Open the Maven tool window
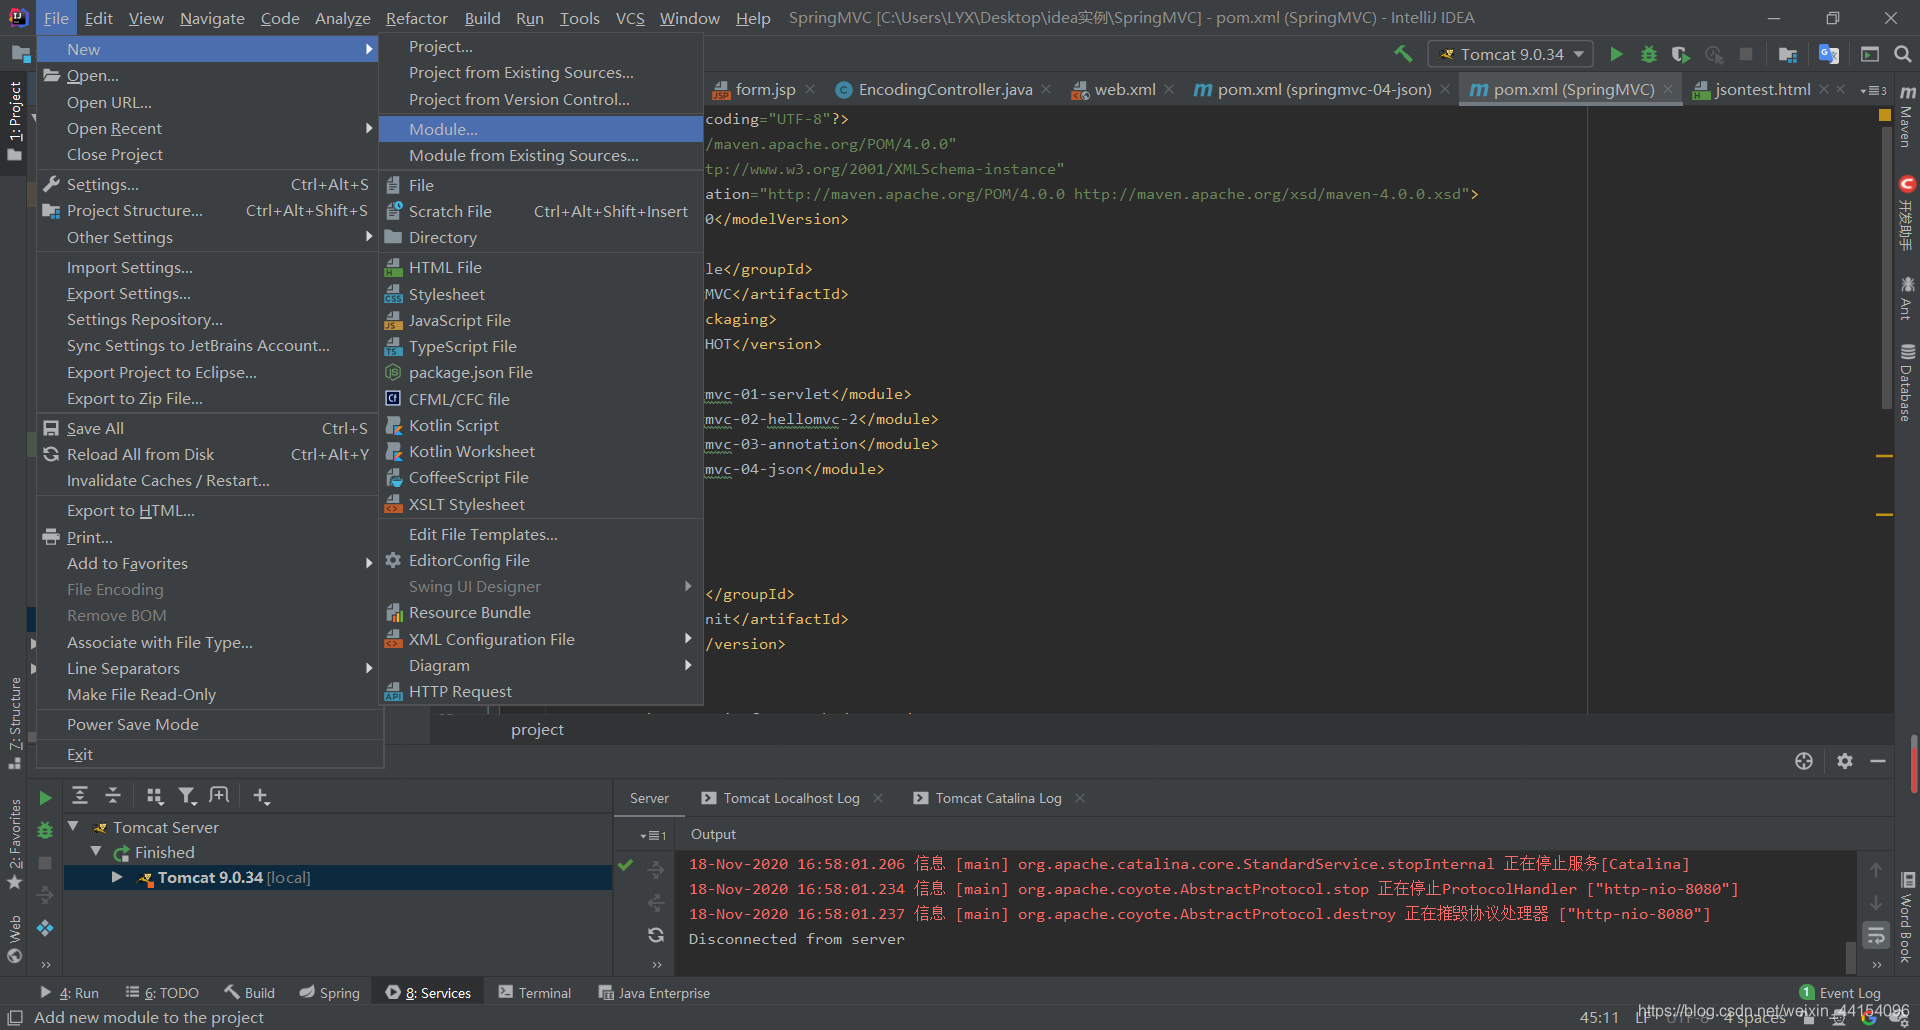Screen dimensions: 1920x1030 coord(1907,116)
